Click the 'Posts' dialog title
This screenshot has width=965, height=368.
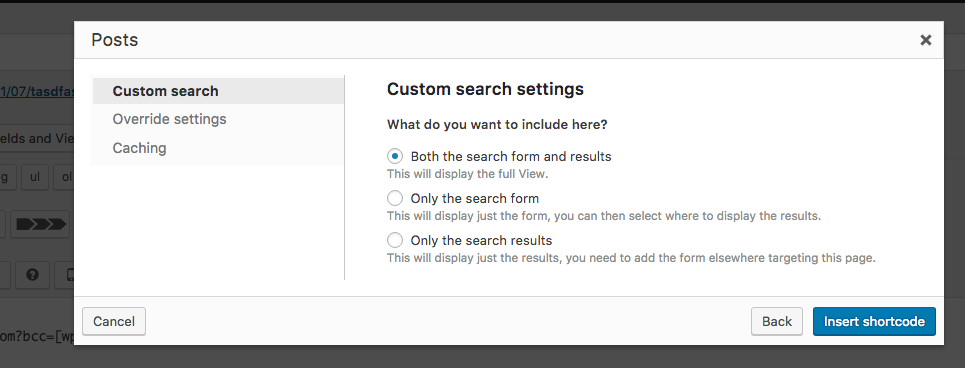114,41
